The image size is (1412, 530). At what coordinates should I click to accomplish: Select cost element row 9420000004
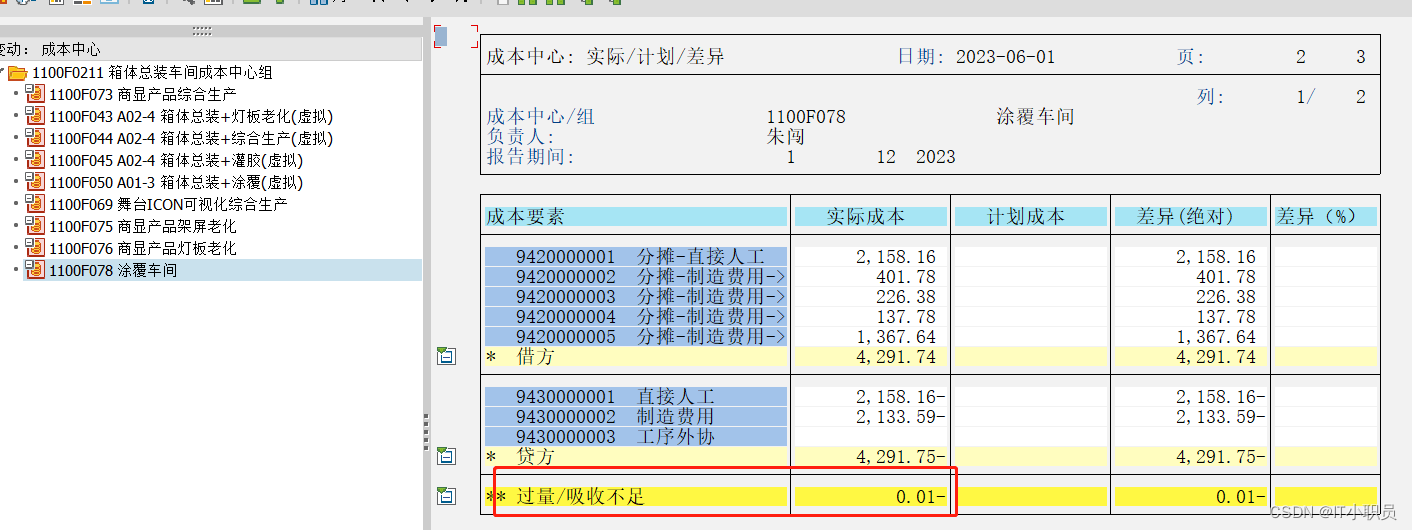(636, 317)
